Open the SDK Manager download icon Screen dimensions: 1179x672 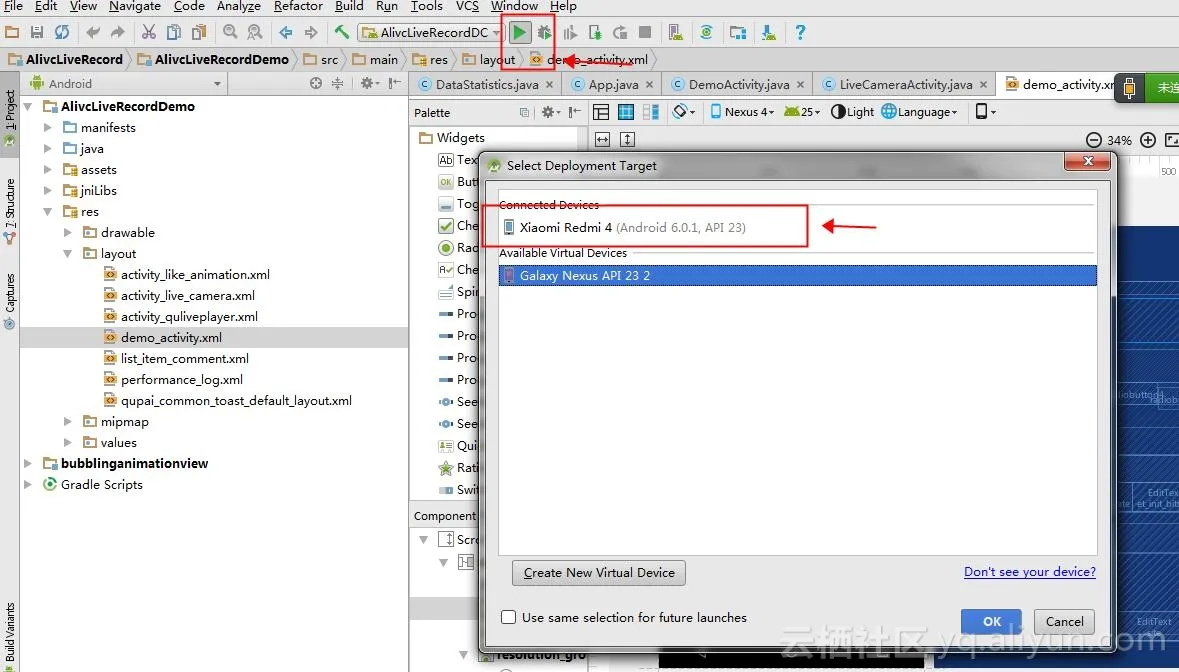(768, 32)
